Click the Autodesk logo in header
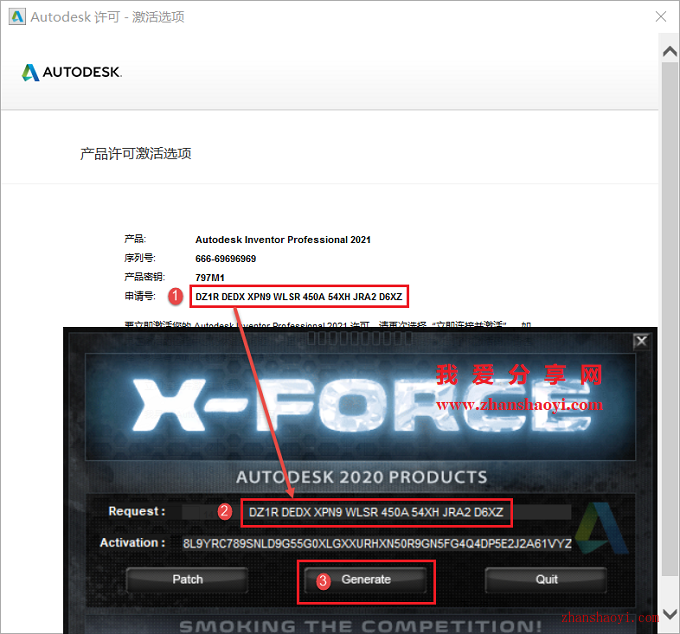This screenshot has width=680, height=634. (72, 72)
